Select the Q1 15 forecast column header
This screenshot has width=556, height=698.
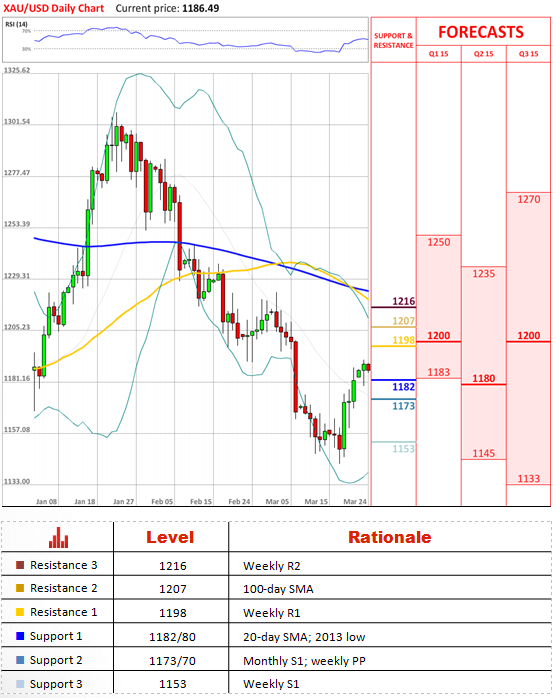click(438, 54)
